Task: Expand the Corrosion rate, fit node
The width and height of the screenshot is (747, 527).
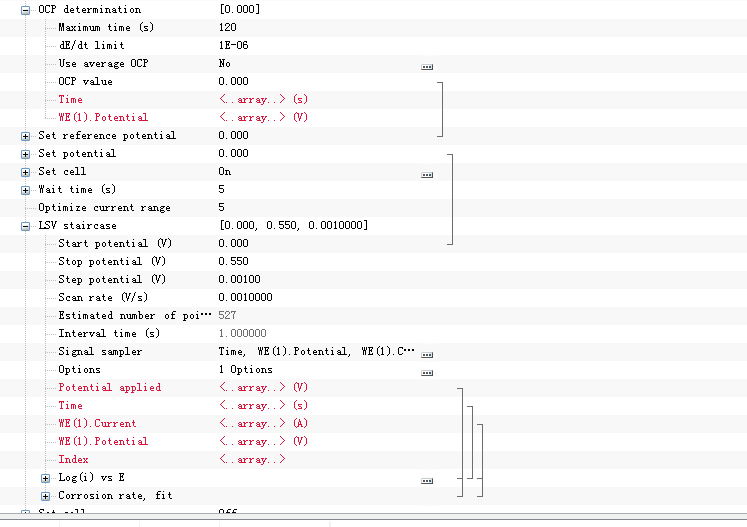Action: click(x=45, y=497)
